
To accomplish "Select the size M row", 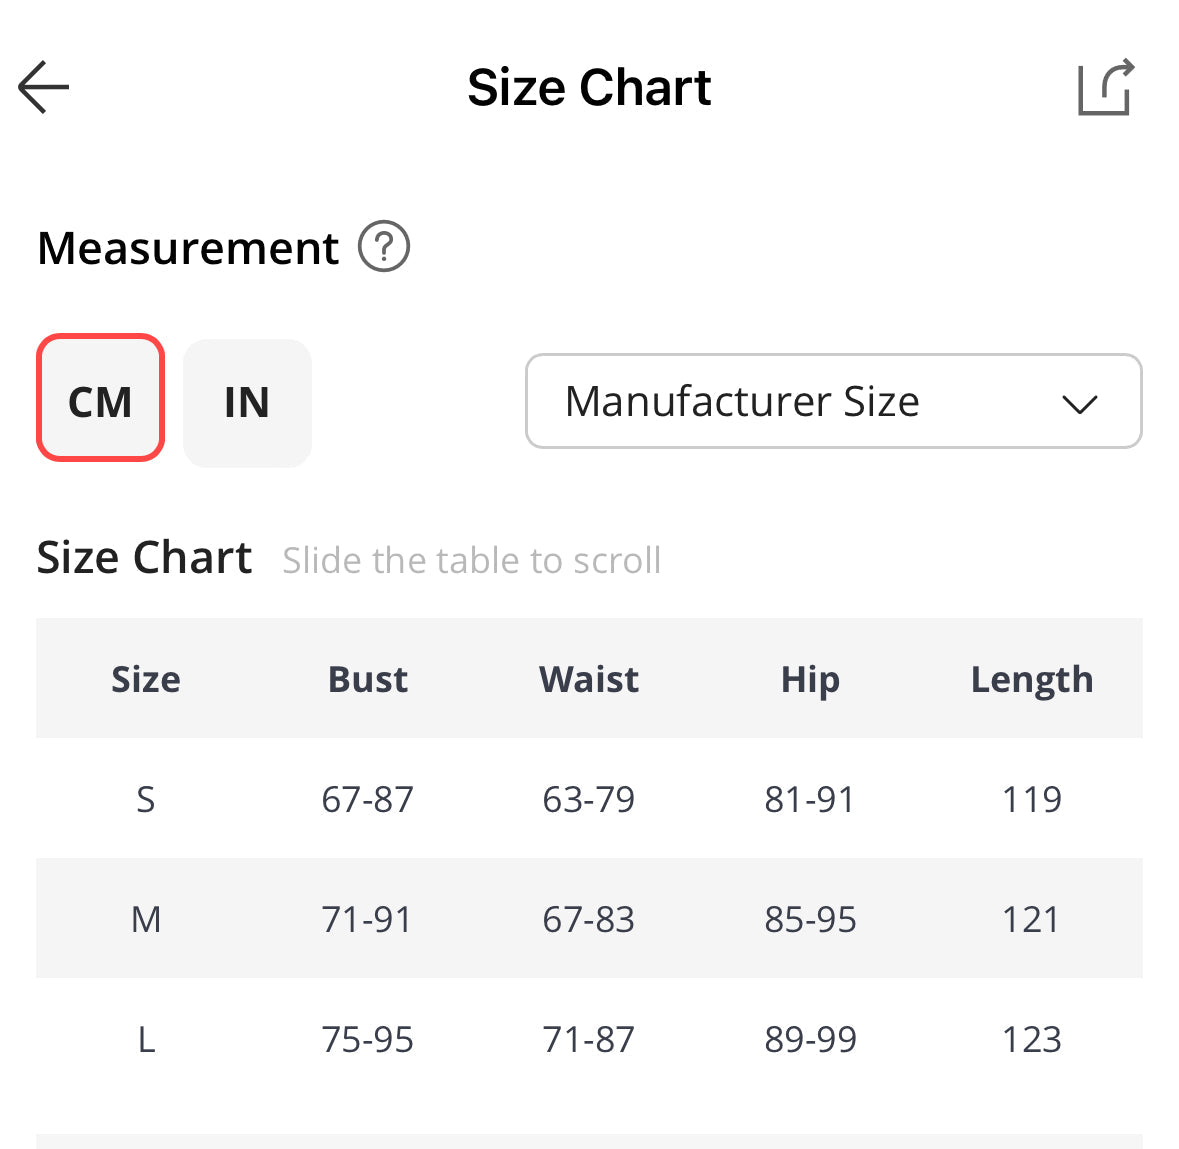I will pyautogui.click(x=146, y=919).
